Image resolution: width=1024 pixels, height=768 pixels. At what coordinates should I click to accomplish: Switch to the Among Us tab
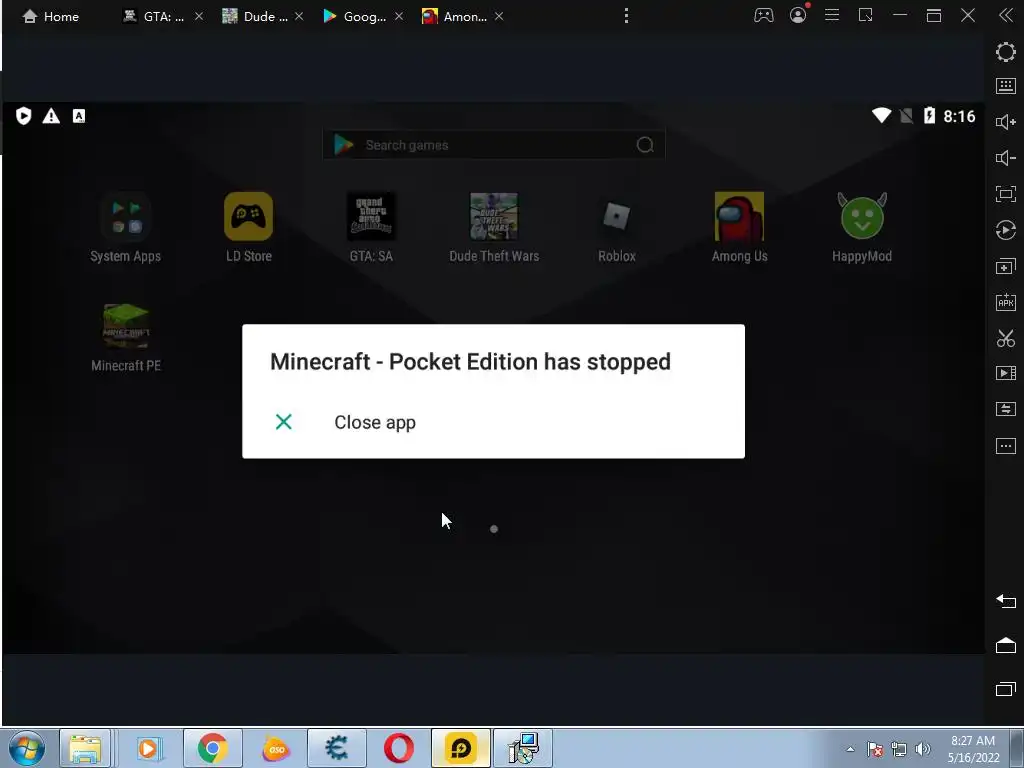click(x=455, y=16)
